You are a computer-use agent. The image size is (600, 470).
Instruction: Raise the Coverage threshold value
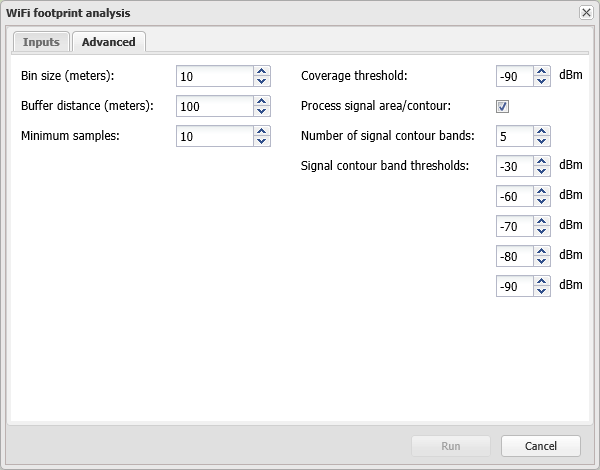click(542, 71)
